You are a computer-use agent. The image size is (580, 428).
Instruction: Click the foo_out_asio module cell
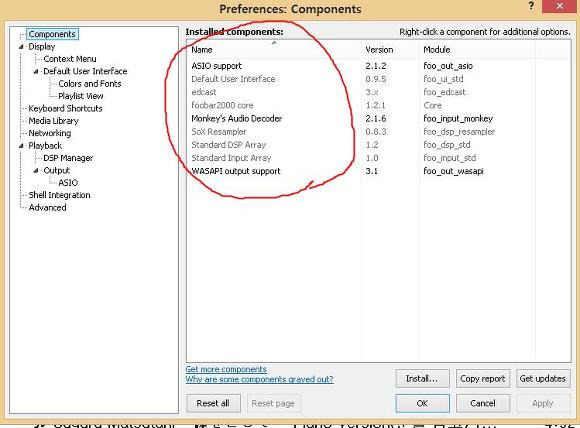pos(448,66)
